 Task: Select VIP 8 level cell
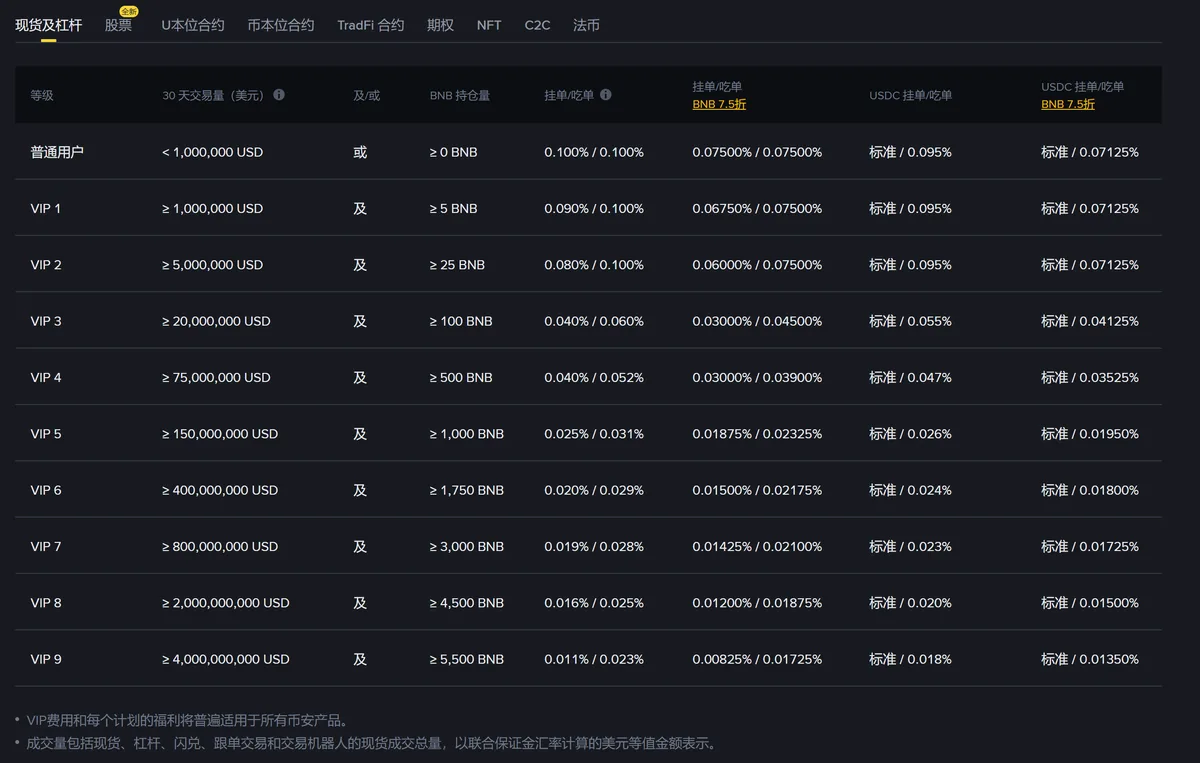pyautogui.click(x=46, y=603)
